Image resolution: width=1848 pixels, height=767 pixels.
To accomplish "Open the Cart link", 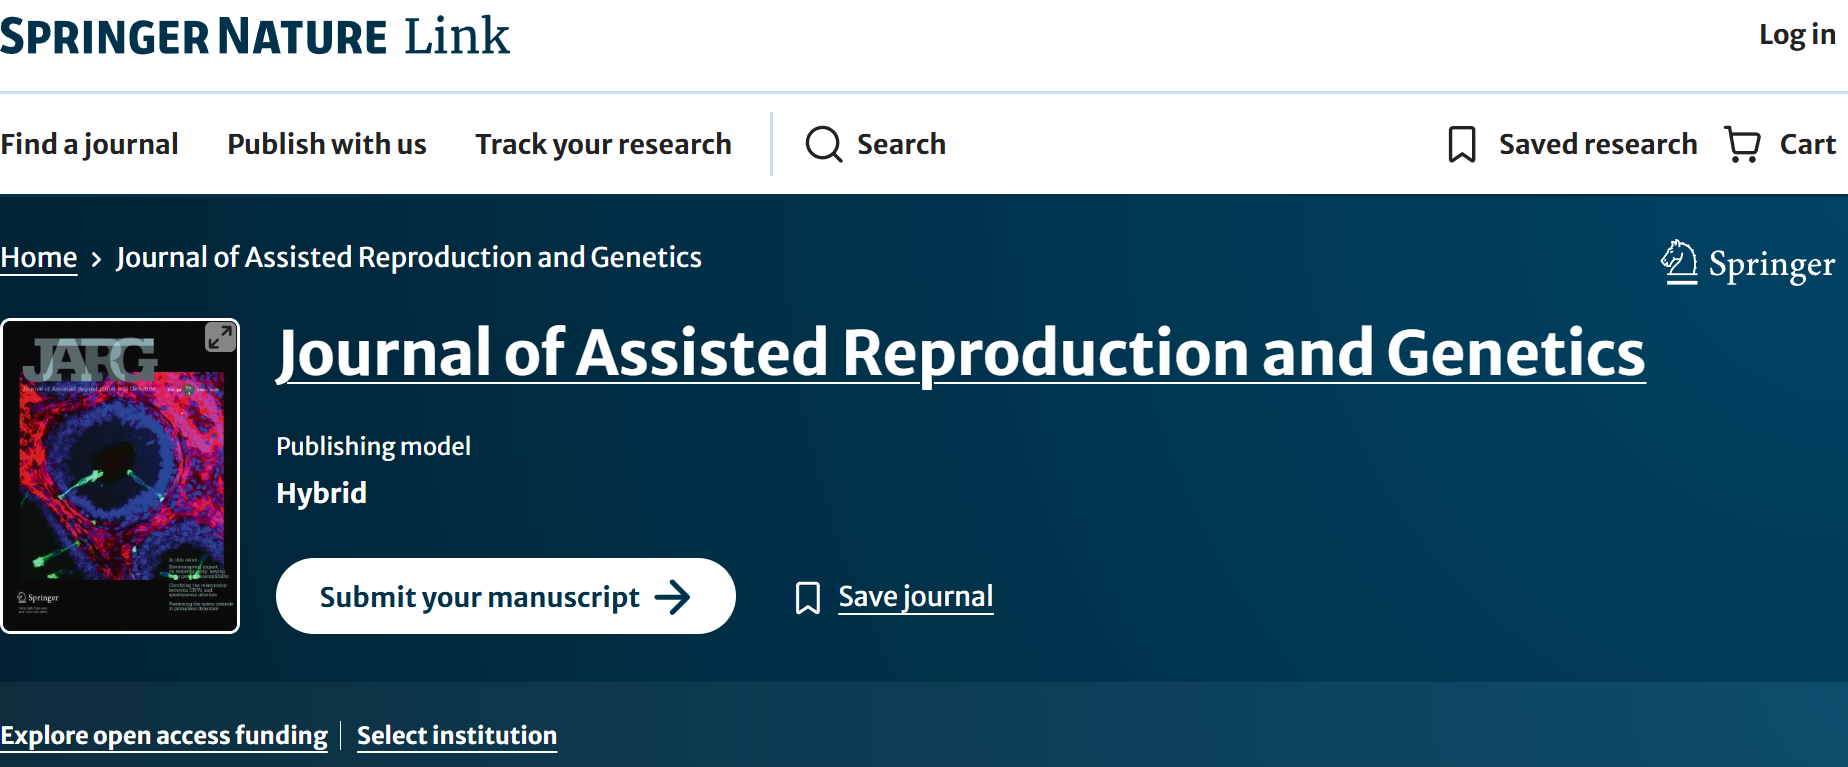I will 1808,144.
